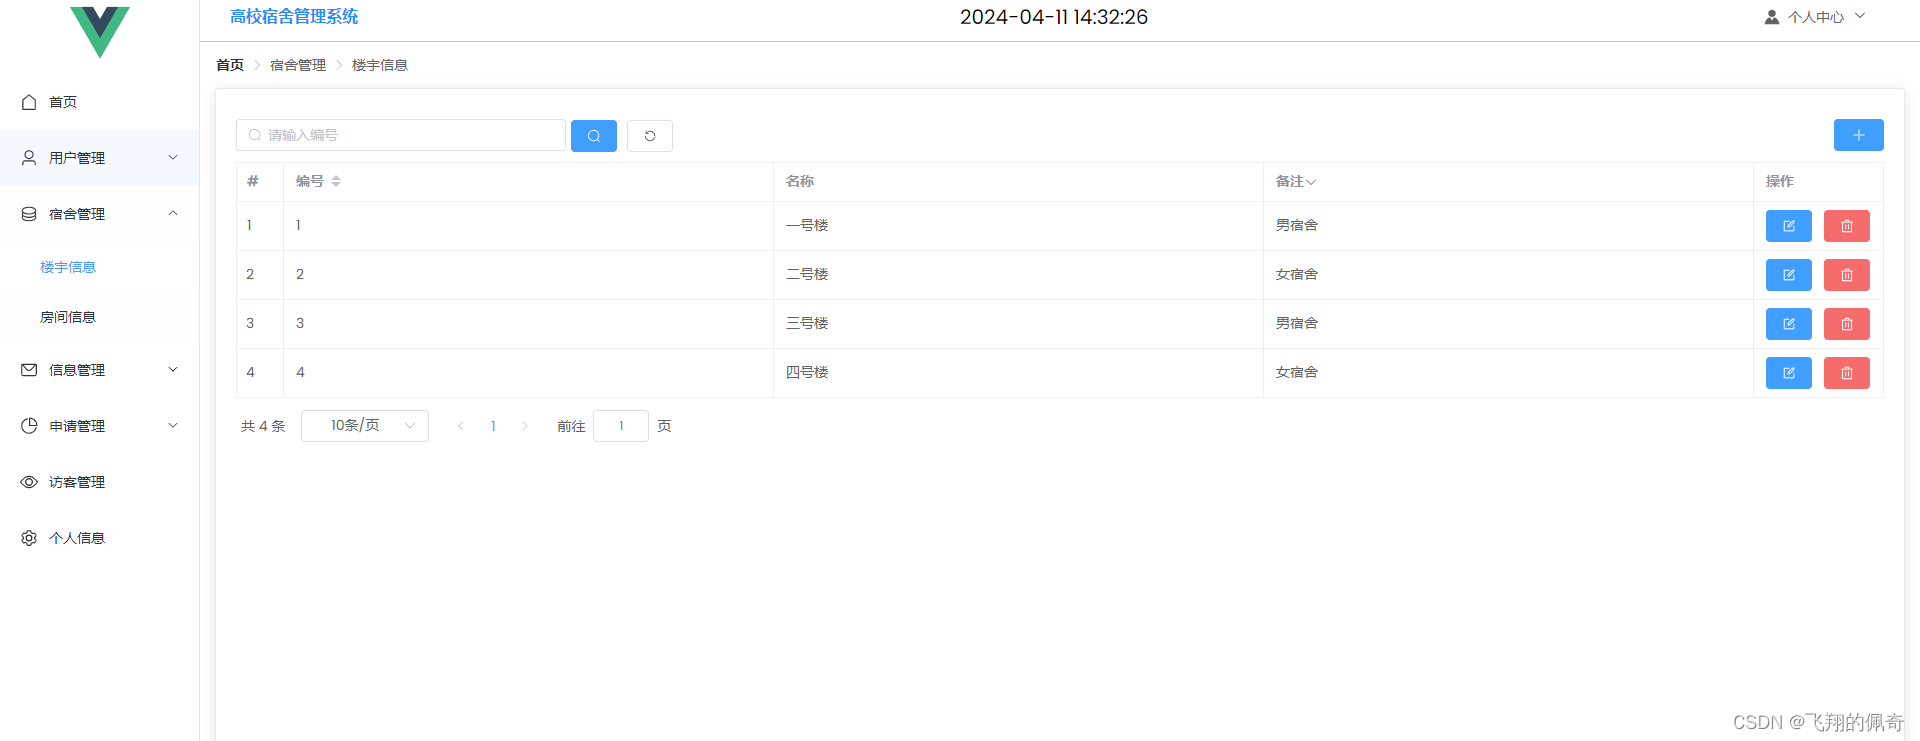
Task: Click the blue add plus button
Action: pos(1859,135)
